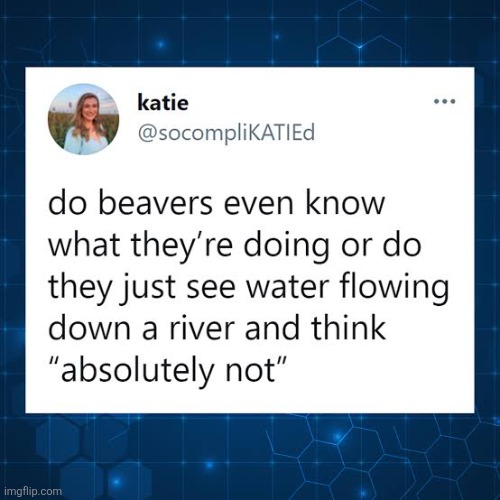Image resolution: width=500 pixels, height=500 pixels.
Task: Click the word "even" in the tweet
Action: (258, 205)
